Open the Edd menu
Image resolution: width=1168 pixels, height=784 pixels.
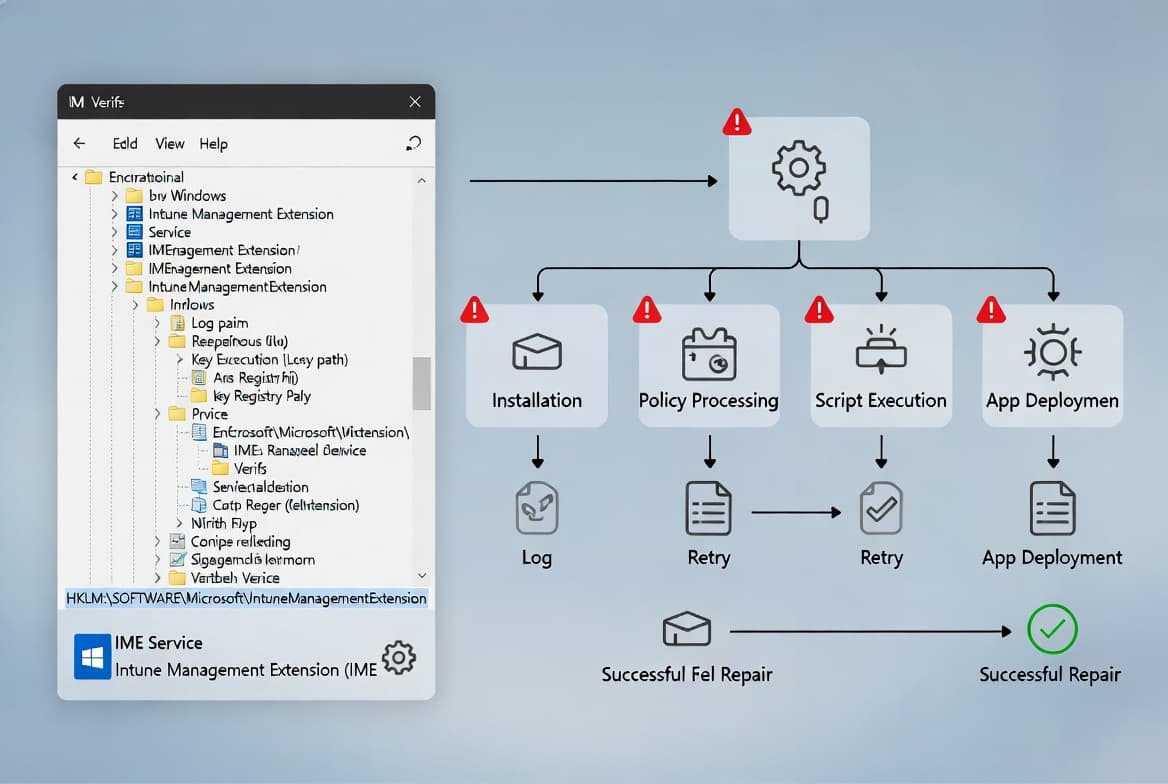coord(124,144)
